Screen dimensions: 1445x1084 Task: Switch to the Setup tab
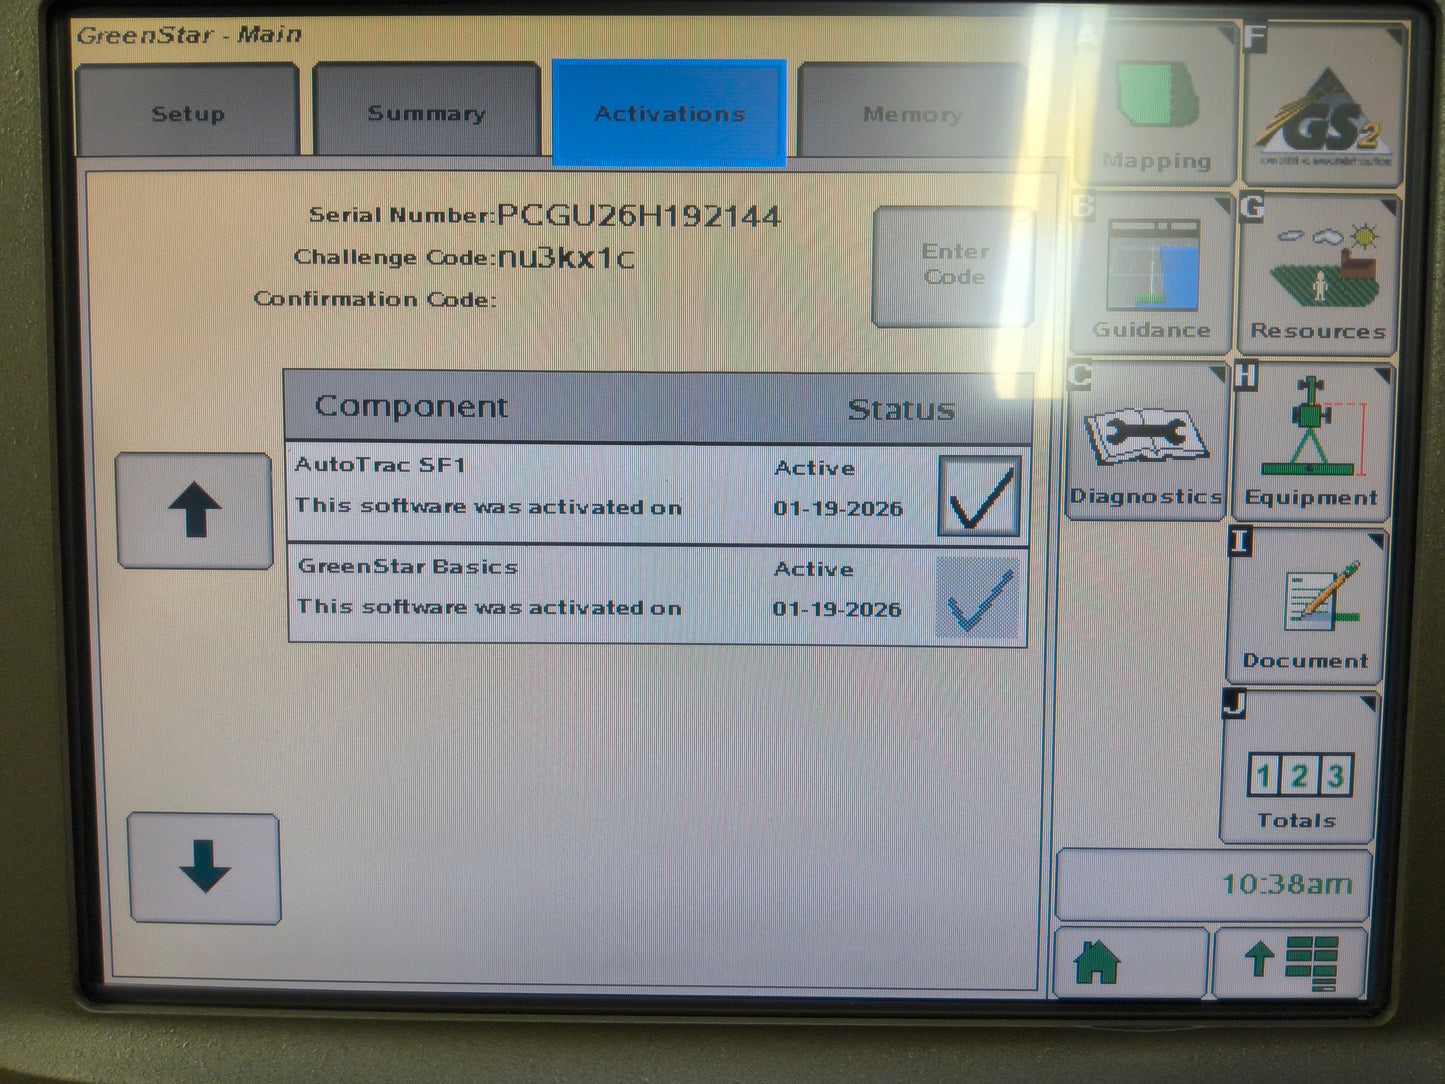pyautogui.click(x=187, y=111)
